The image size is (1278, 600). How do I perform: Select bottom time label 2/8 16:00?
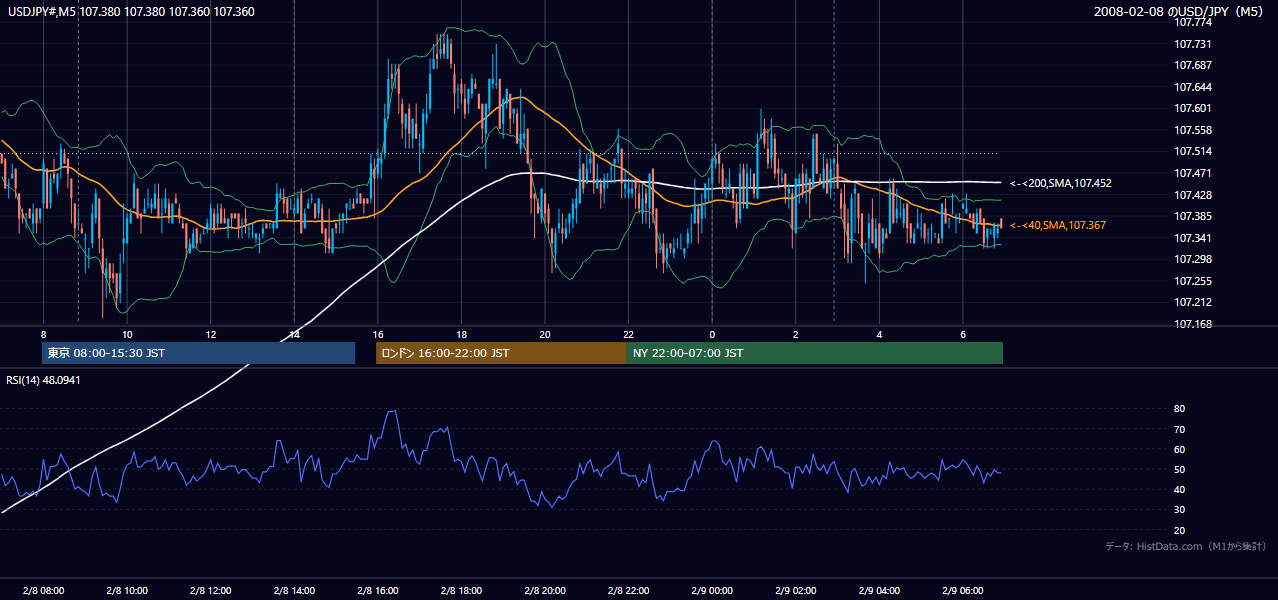(378, 591)
